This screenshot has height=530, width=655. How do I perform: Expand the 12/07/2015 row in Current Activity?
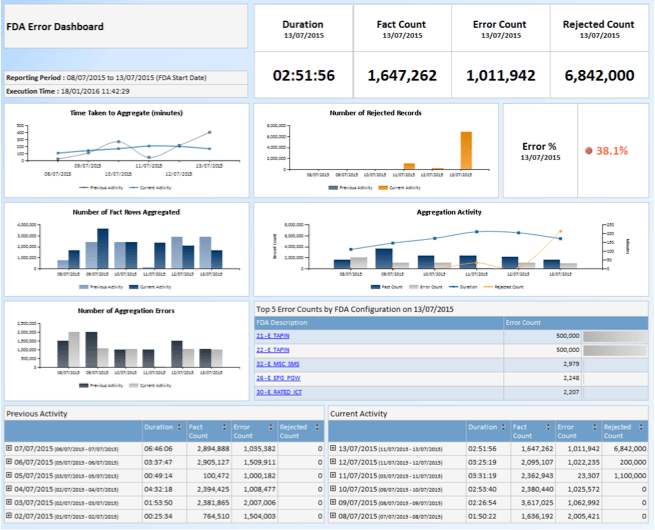(333, 462)
